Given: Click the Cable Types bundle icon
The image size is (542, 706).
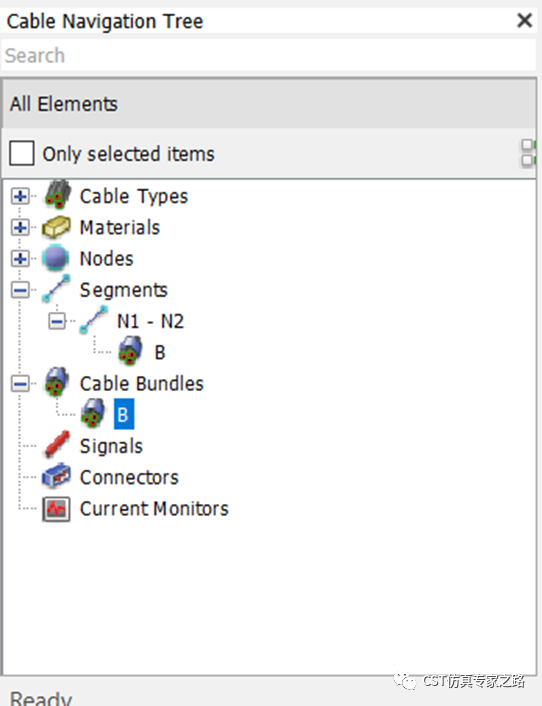Looking at the screenshot, I should [57, 195].
